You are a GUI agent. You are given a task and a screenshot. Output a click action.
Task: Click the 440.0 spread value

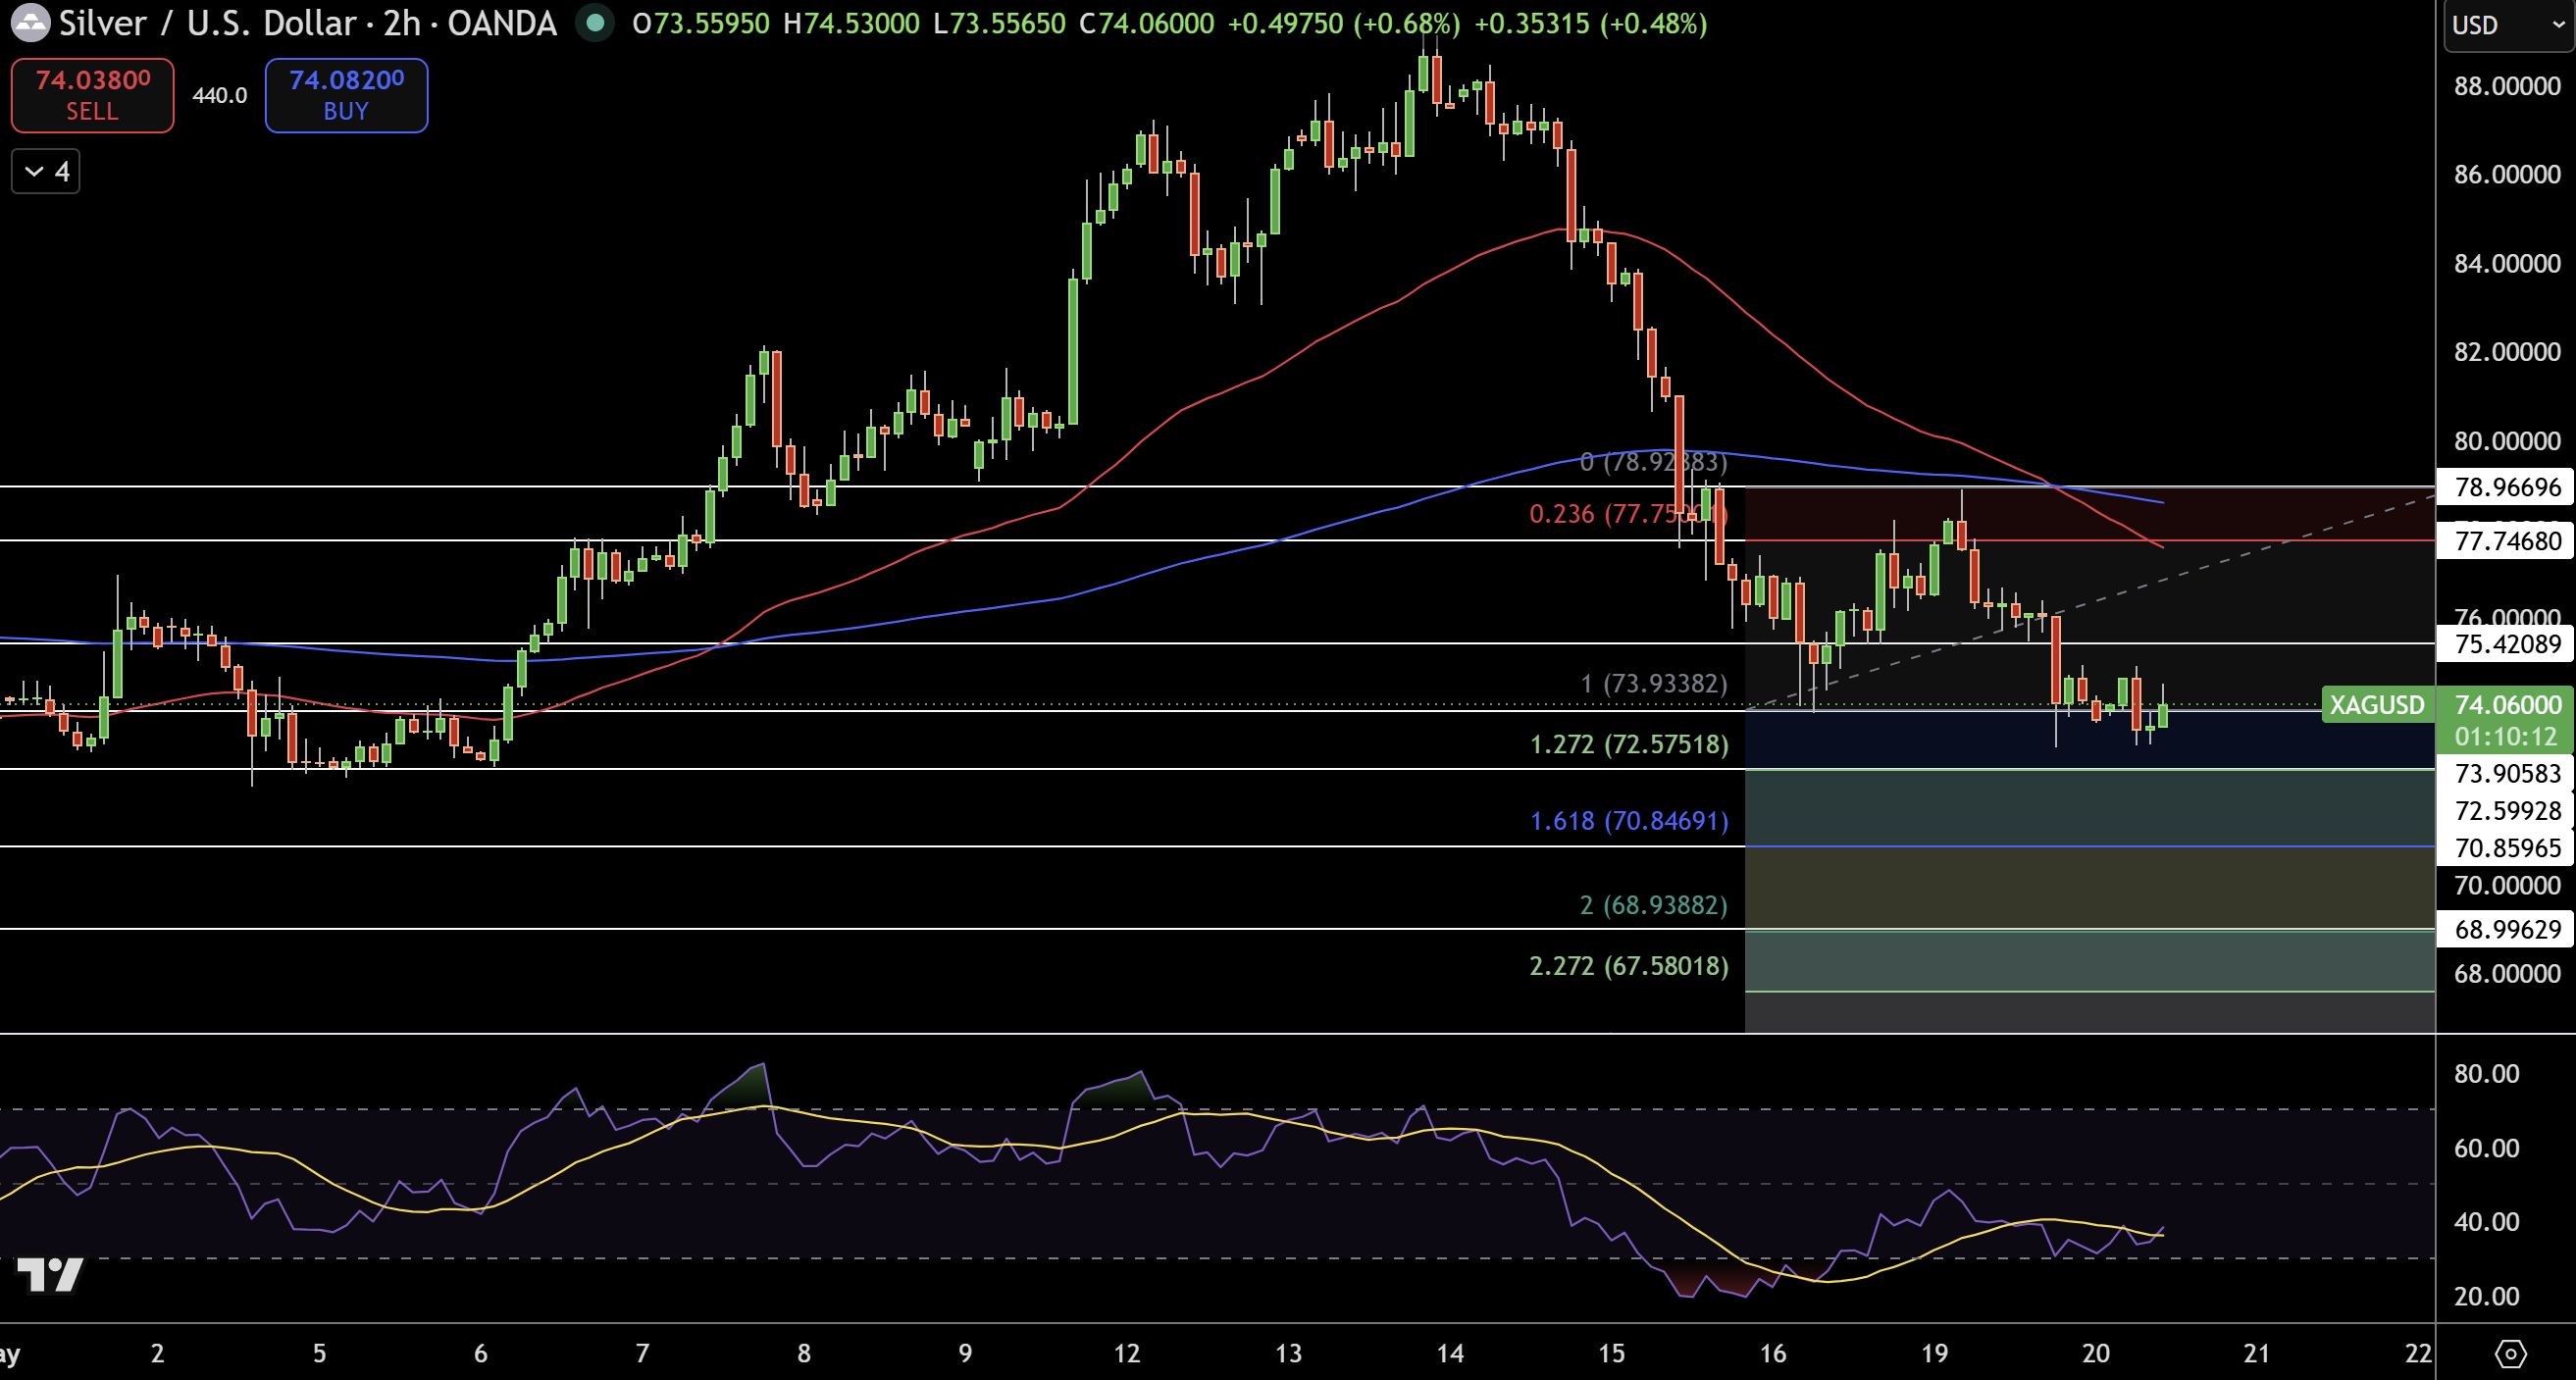(x=219, y=96)
